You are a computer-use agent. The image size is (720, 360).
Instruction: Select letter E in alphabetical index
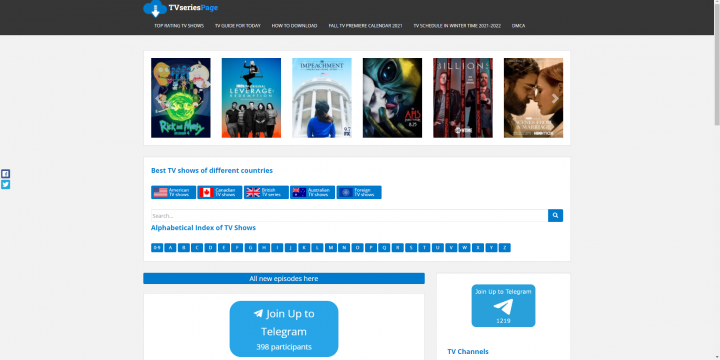224,248
